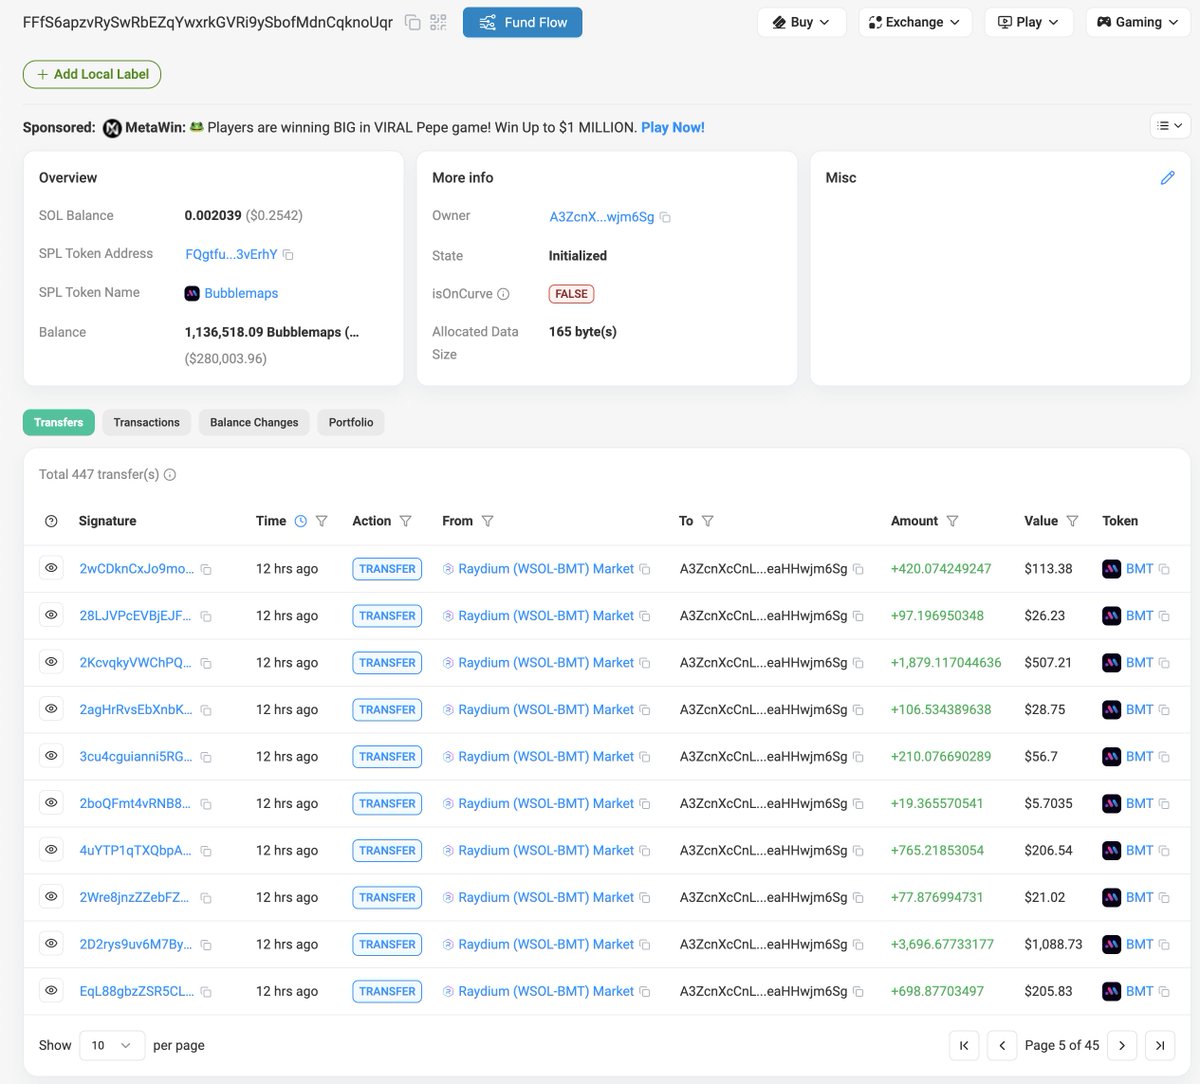1200x1084 pixels.
Task: Open signature link 2Wre8jnzZZebFZ...
Action: pyautogui.click(x=135, y=897)
